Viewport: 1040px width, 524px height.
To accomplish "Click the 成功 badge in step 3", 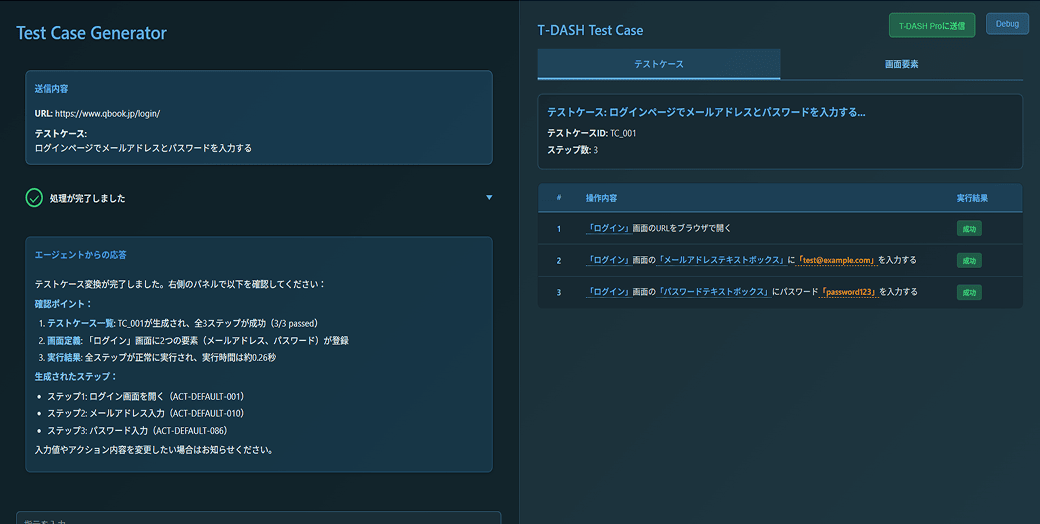I will tap(969, 292).
